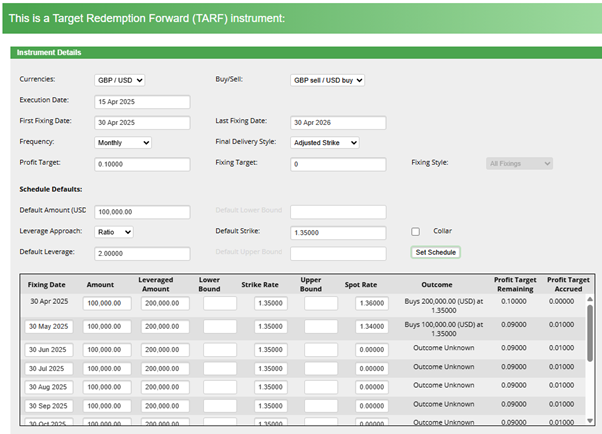Edit the Default Amount field
This screenshot has width=602, height=434.
(141, 212)
